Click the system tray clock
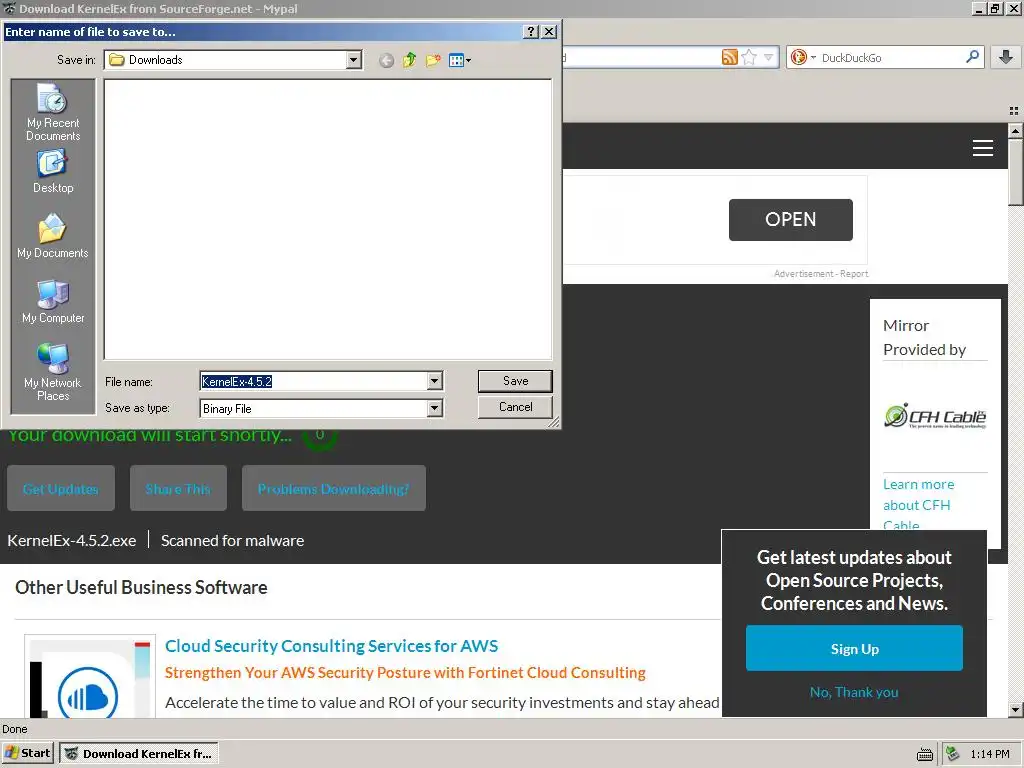1024x768 pixels. click(x=990, y=754)
